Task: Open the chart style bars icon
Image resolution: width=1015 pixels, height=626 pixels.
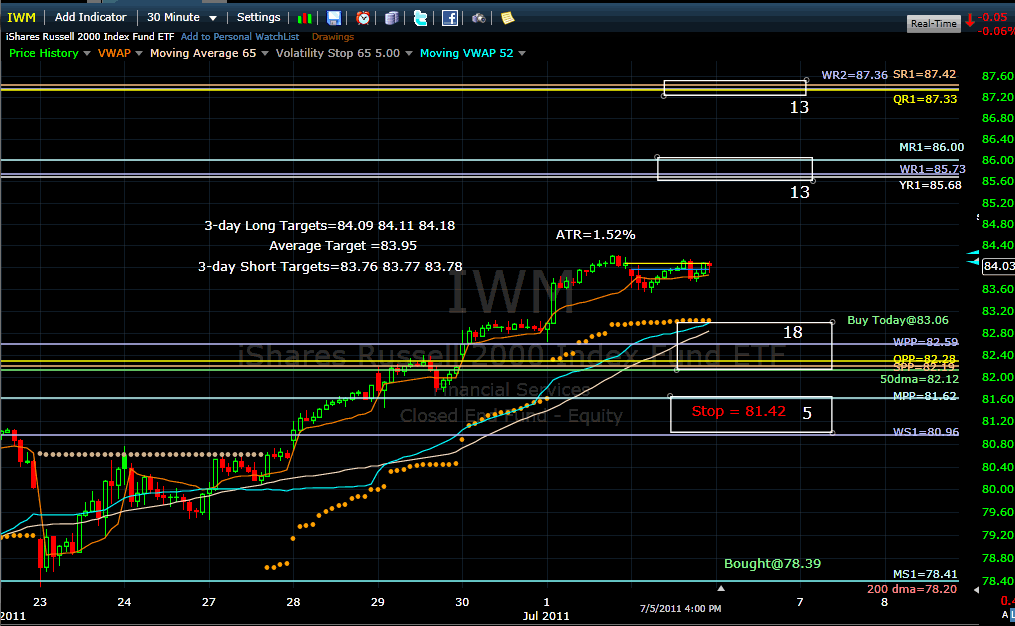Action: (304, 18)
